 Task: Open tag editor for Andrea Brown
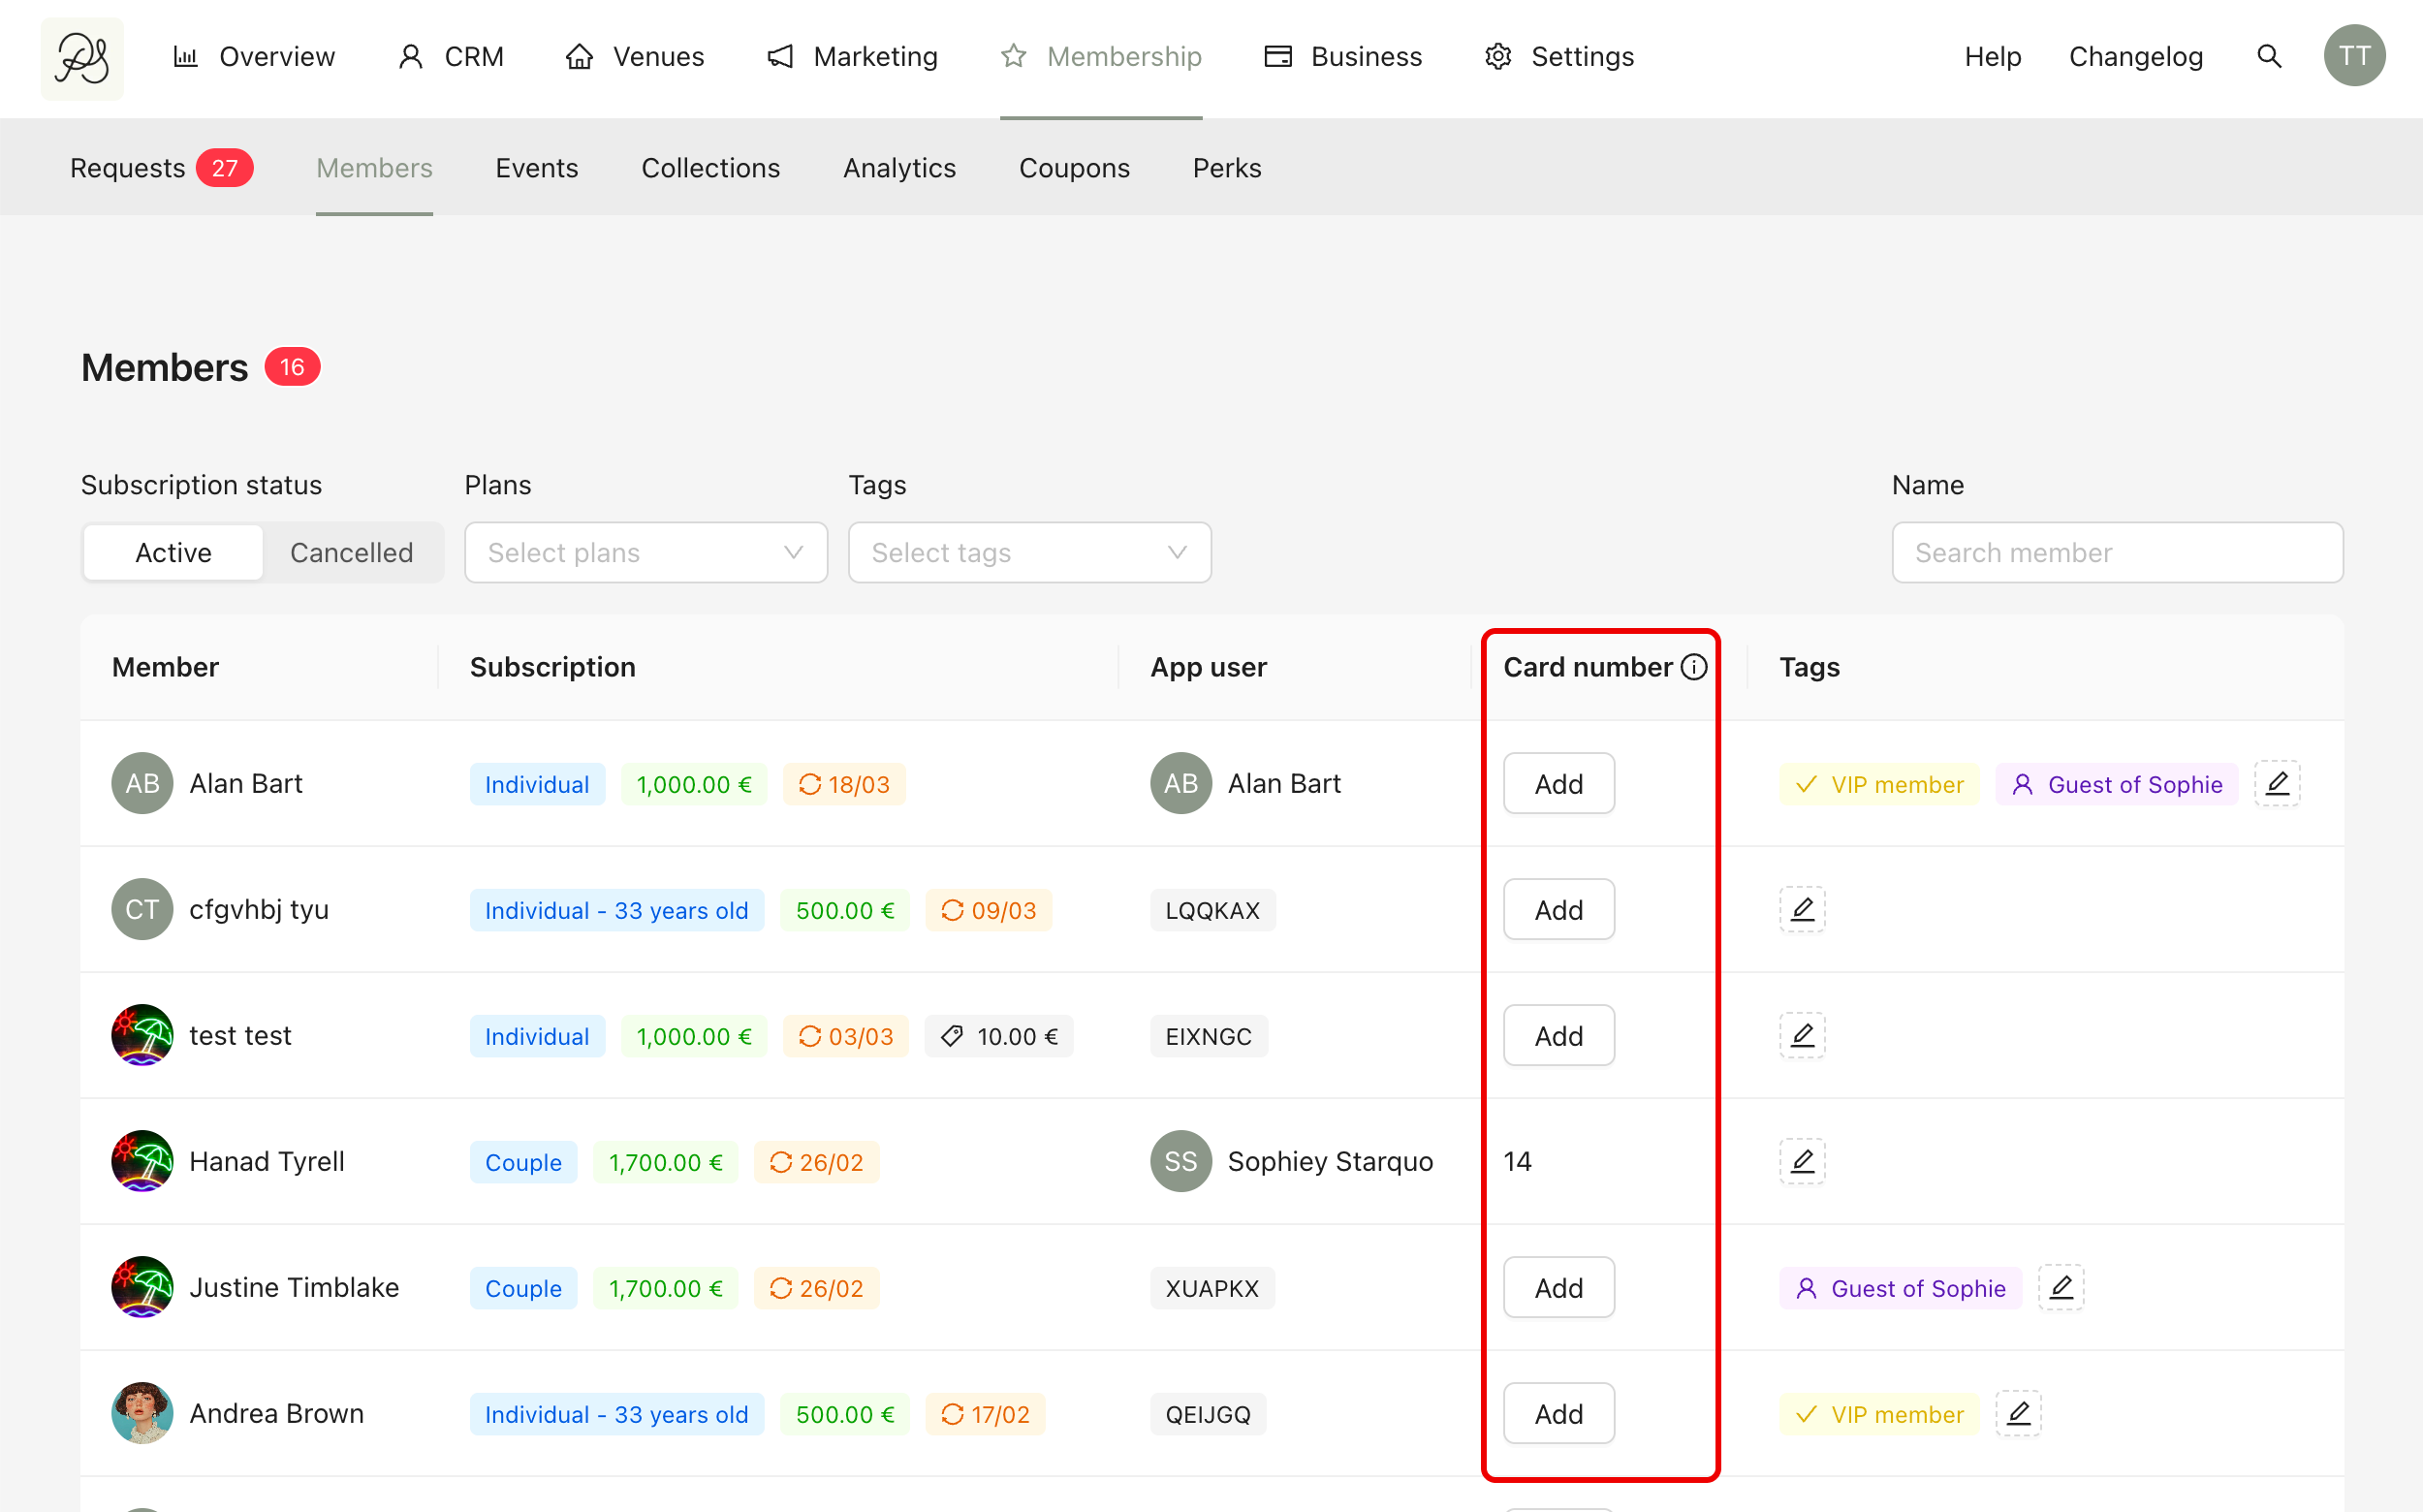click(2018, 1414)
